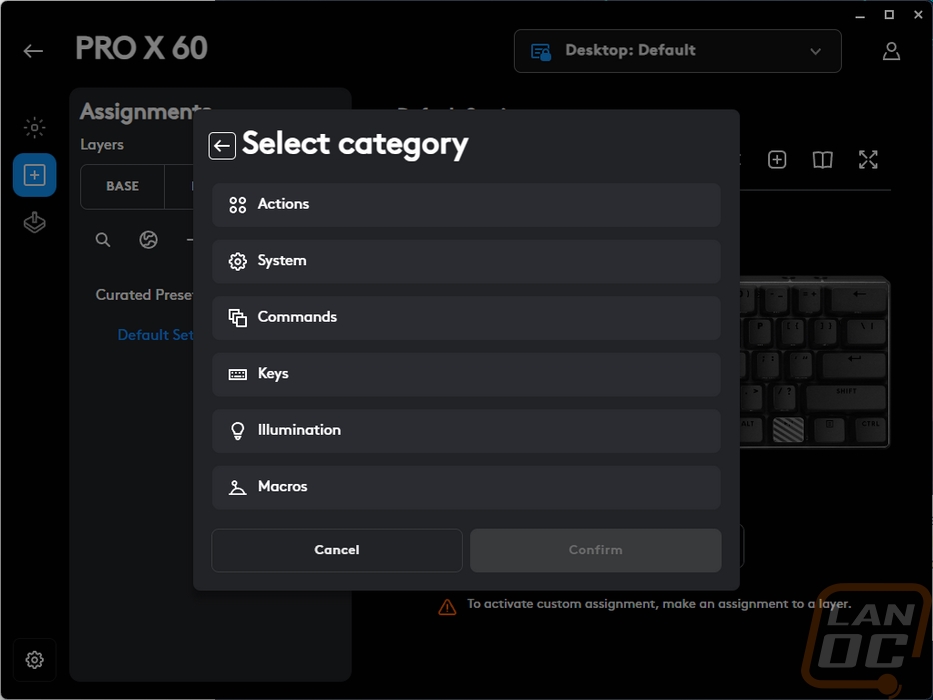The width and height of the screenshot is (933, 700).
Task: Open the joystick game mode sidebar icon
Action: (x=35, y=223)
